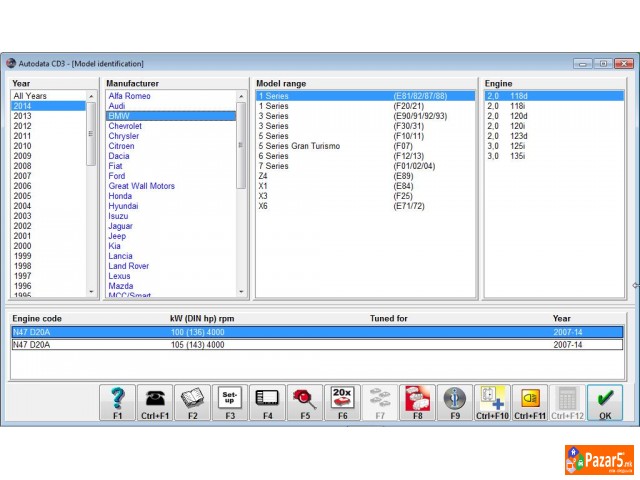Select the highlighted BMW manufacturer
This screenshot has height=480, width=640.
point(171,116)
